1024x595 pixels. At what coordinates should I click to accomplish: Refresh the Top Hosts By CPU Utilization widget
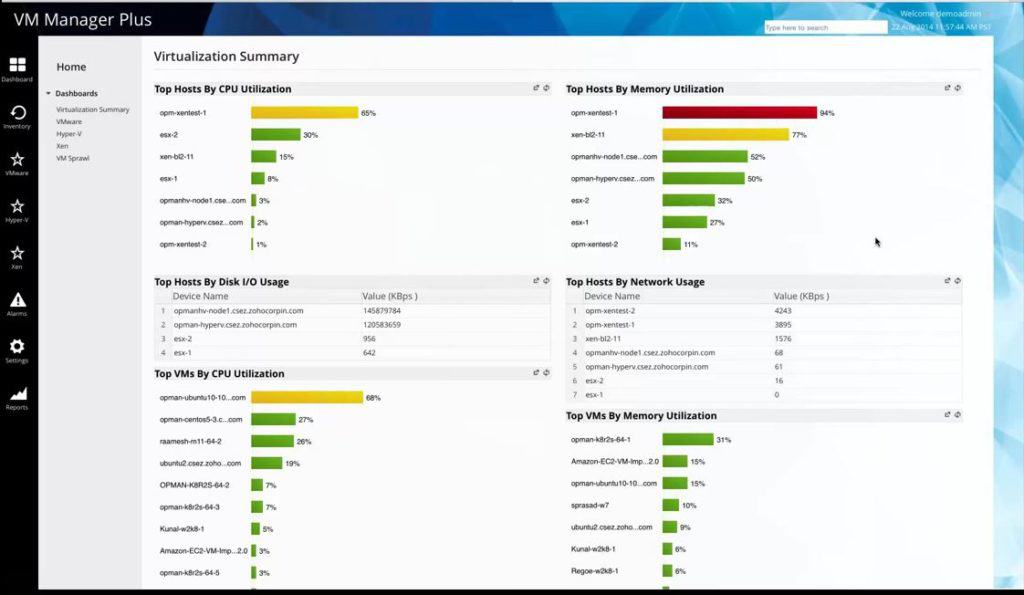click(x=547, y=88)
